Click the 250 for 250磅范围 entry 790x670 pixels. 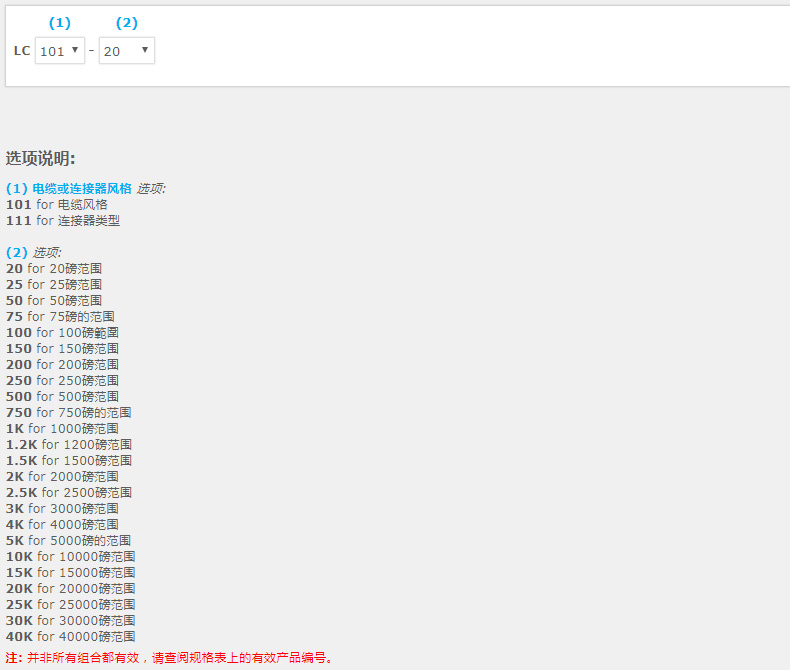(x=63, y=380)
